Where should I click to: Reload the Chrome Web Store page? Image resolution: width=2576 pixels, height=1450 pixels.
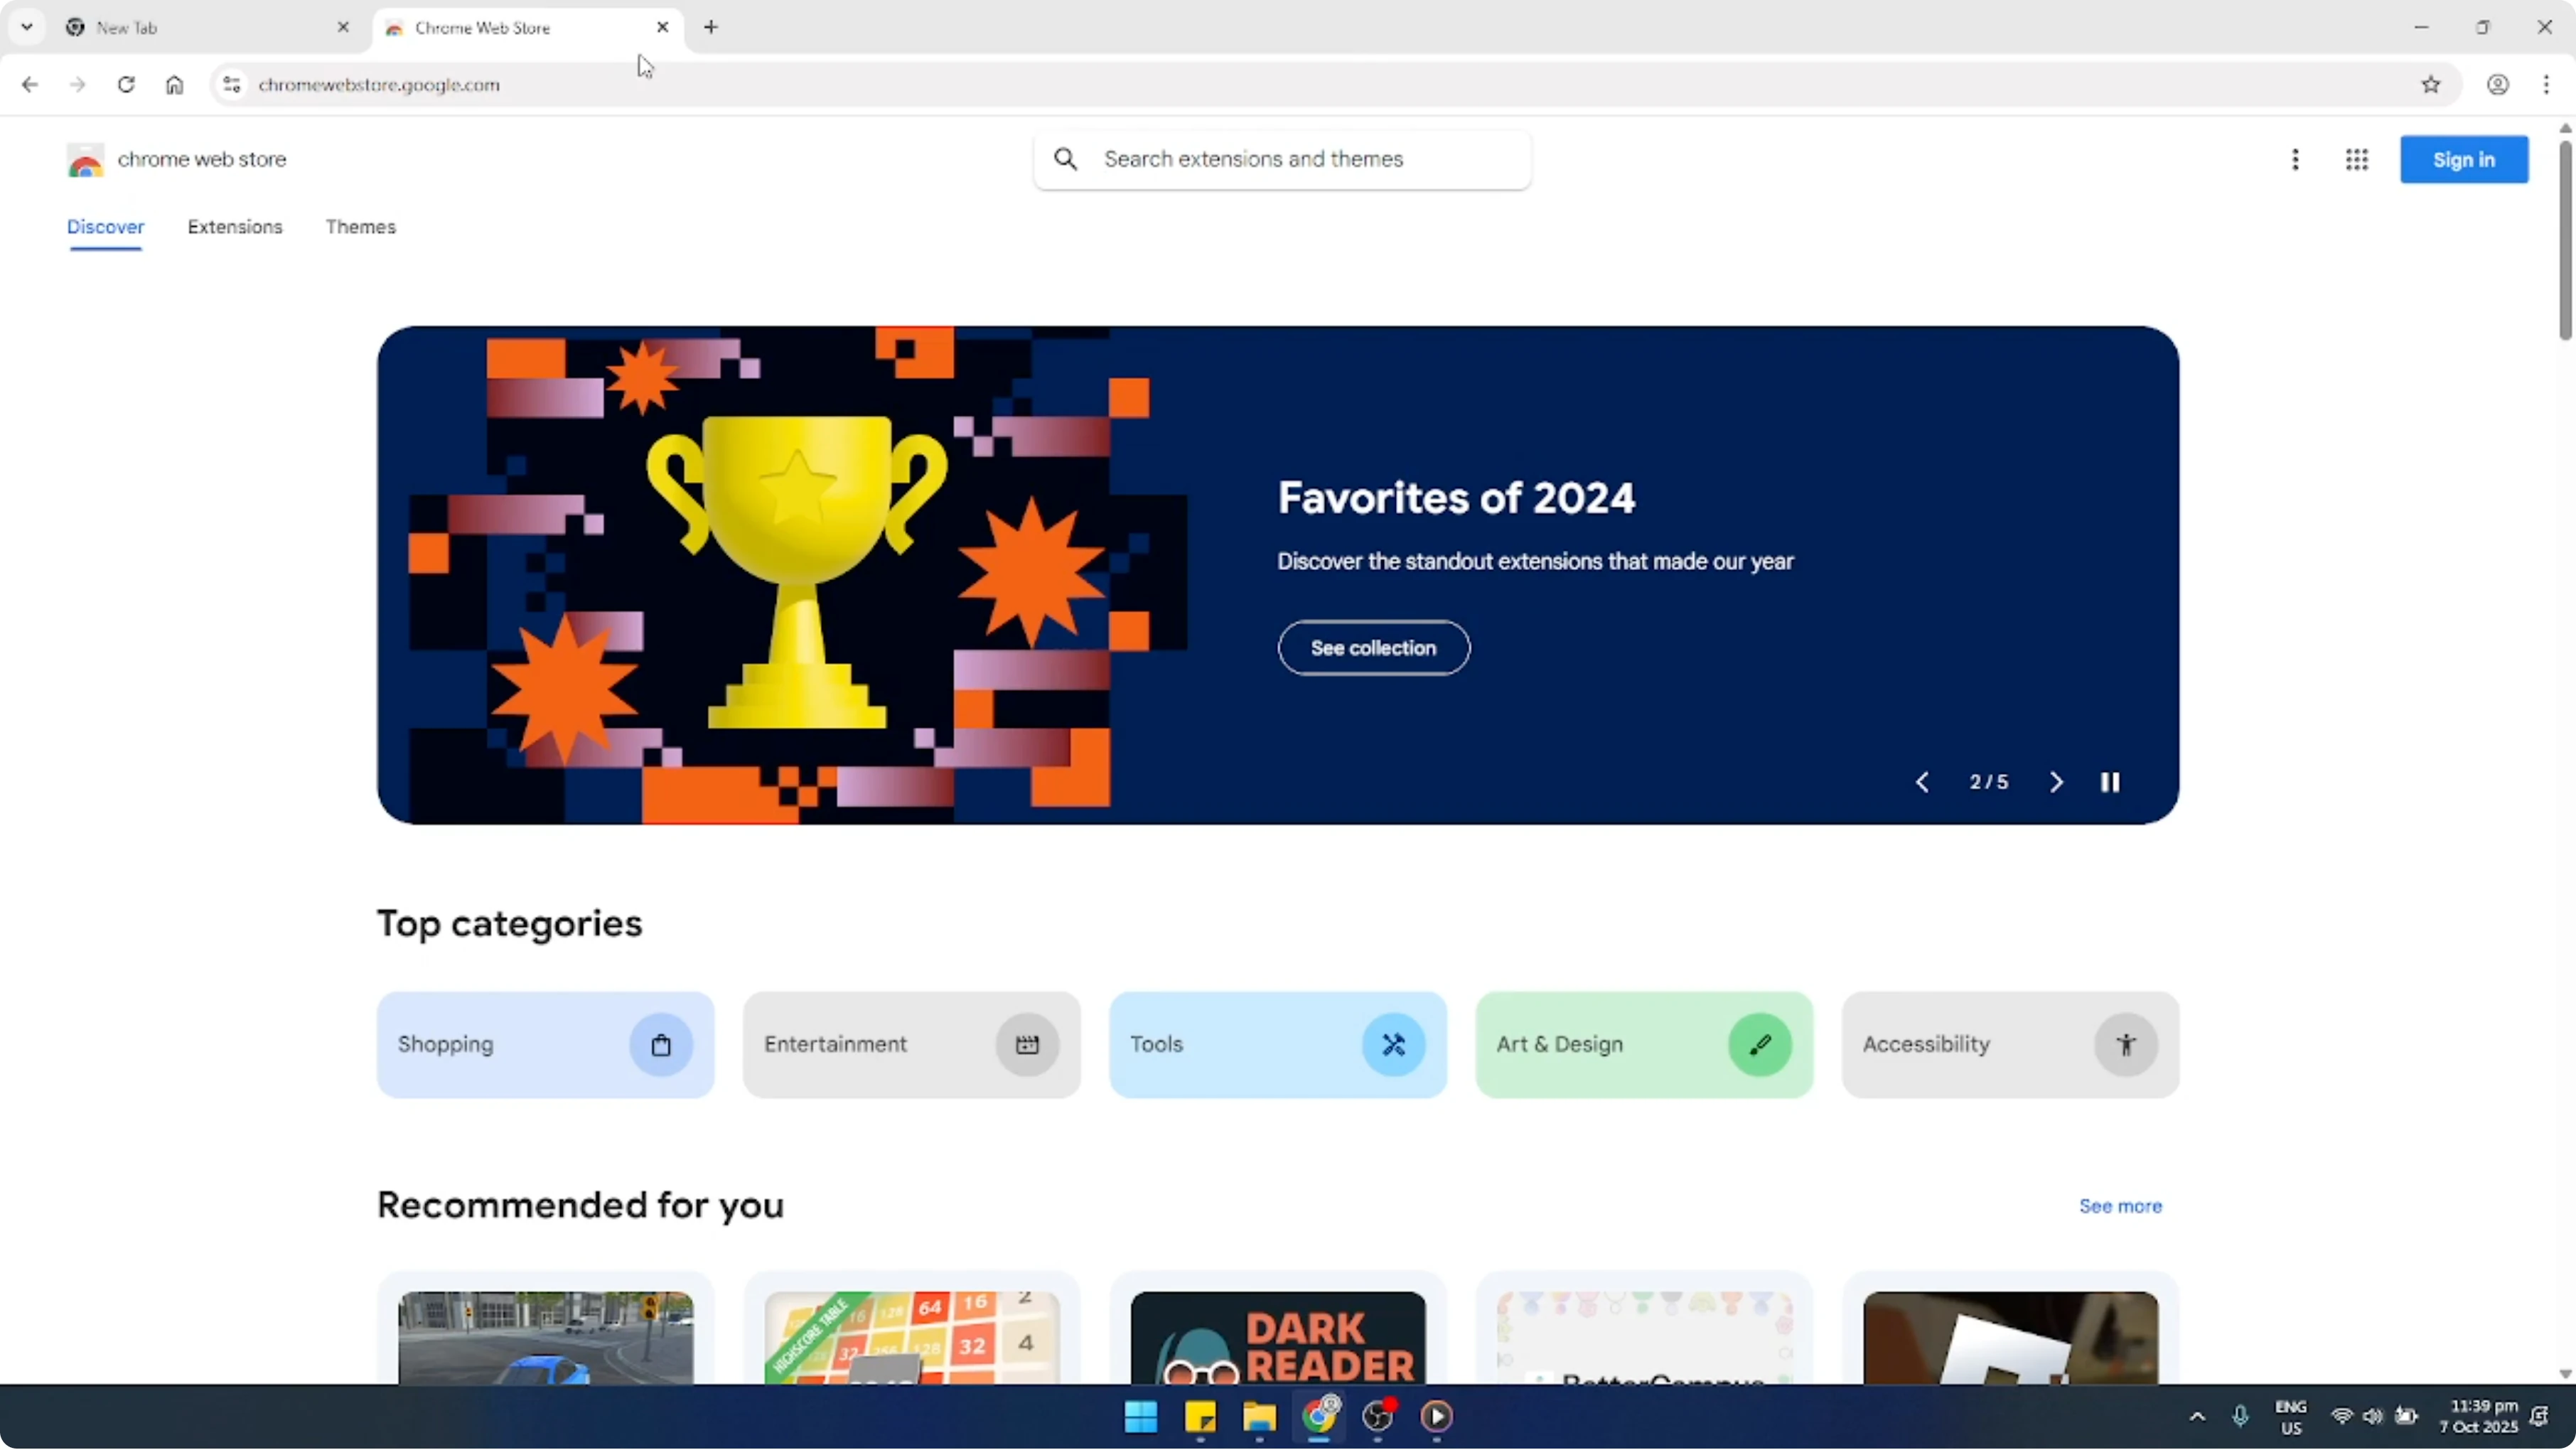(126, 85)
